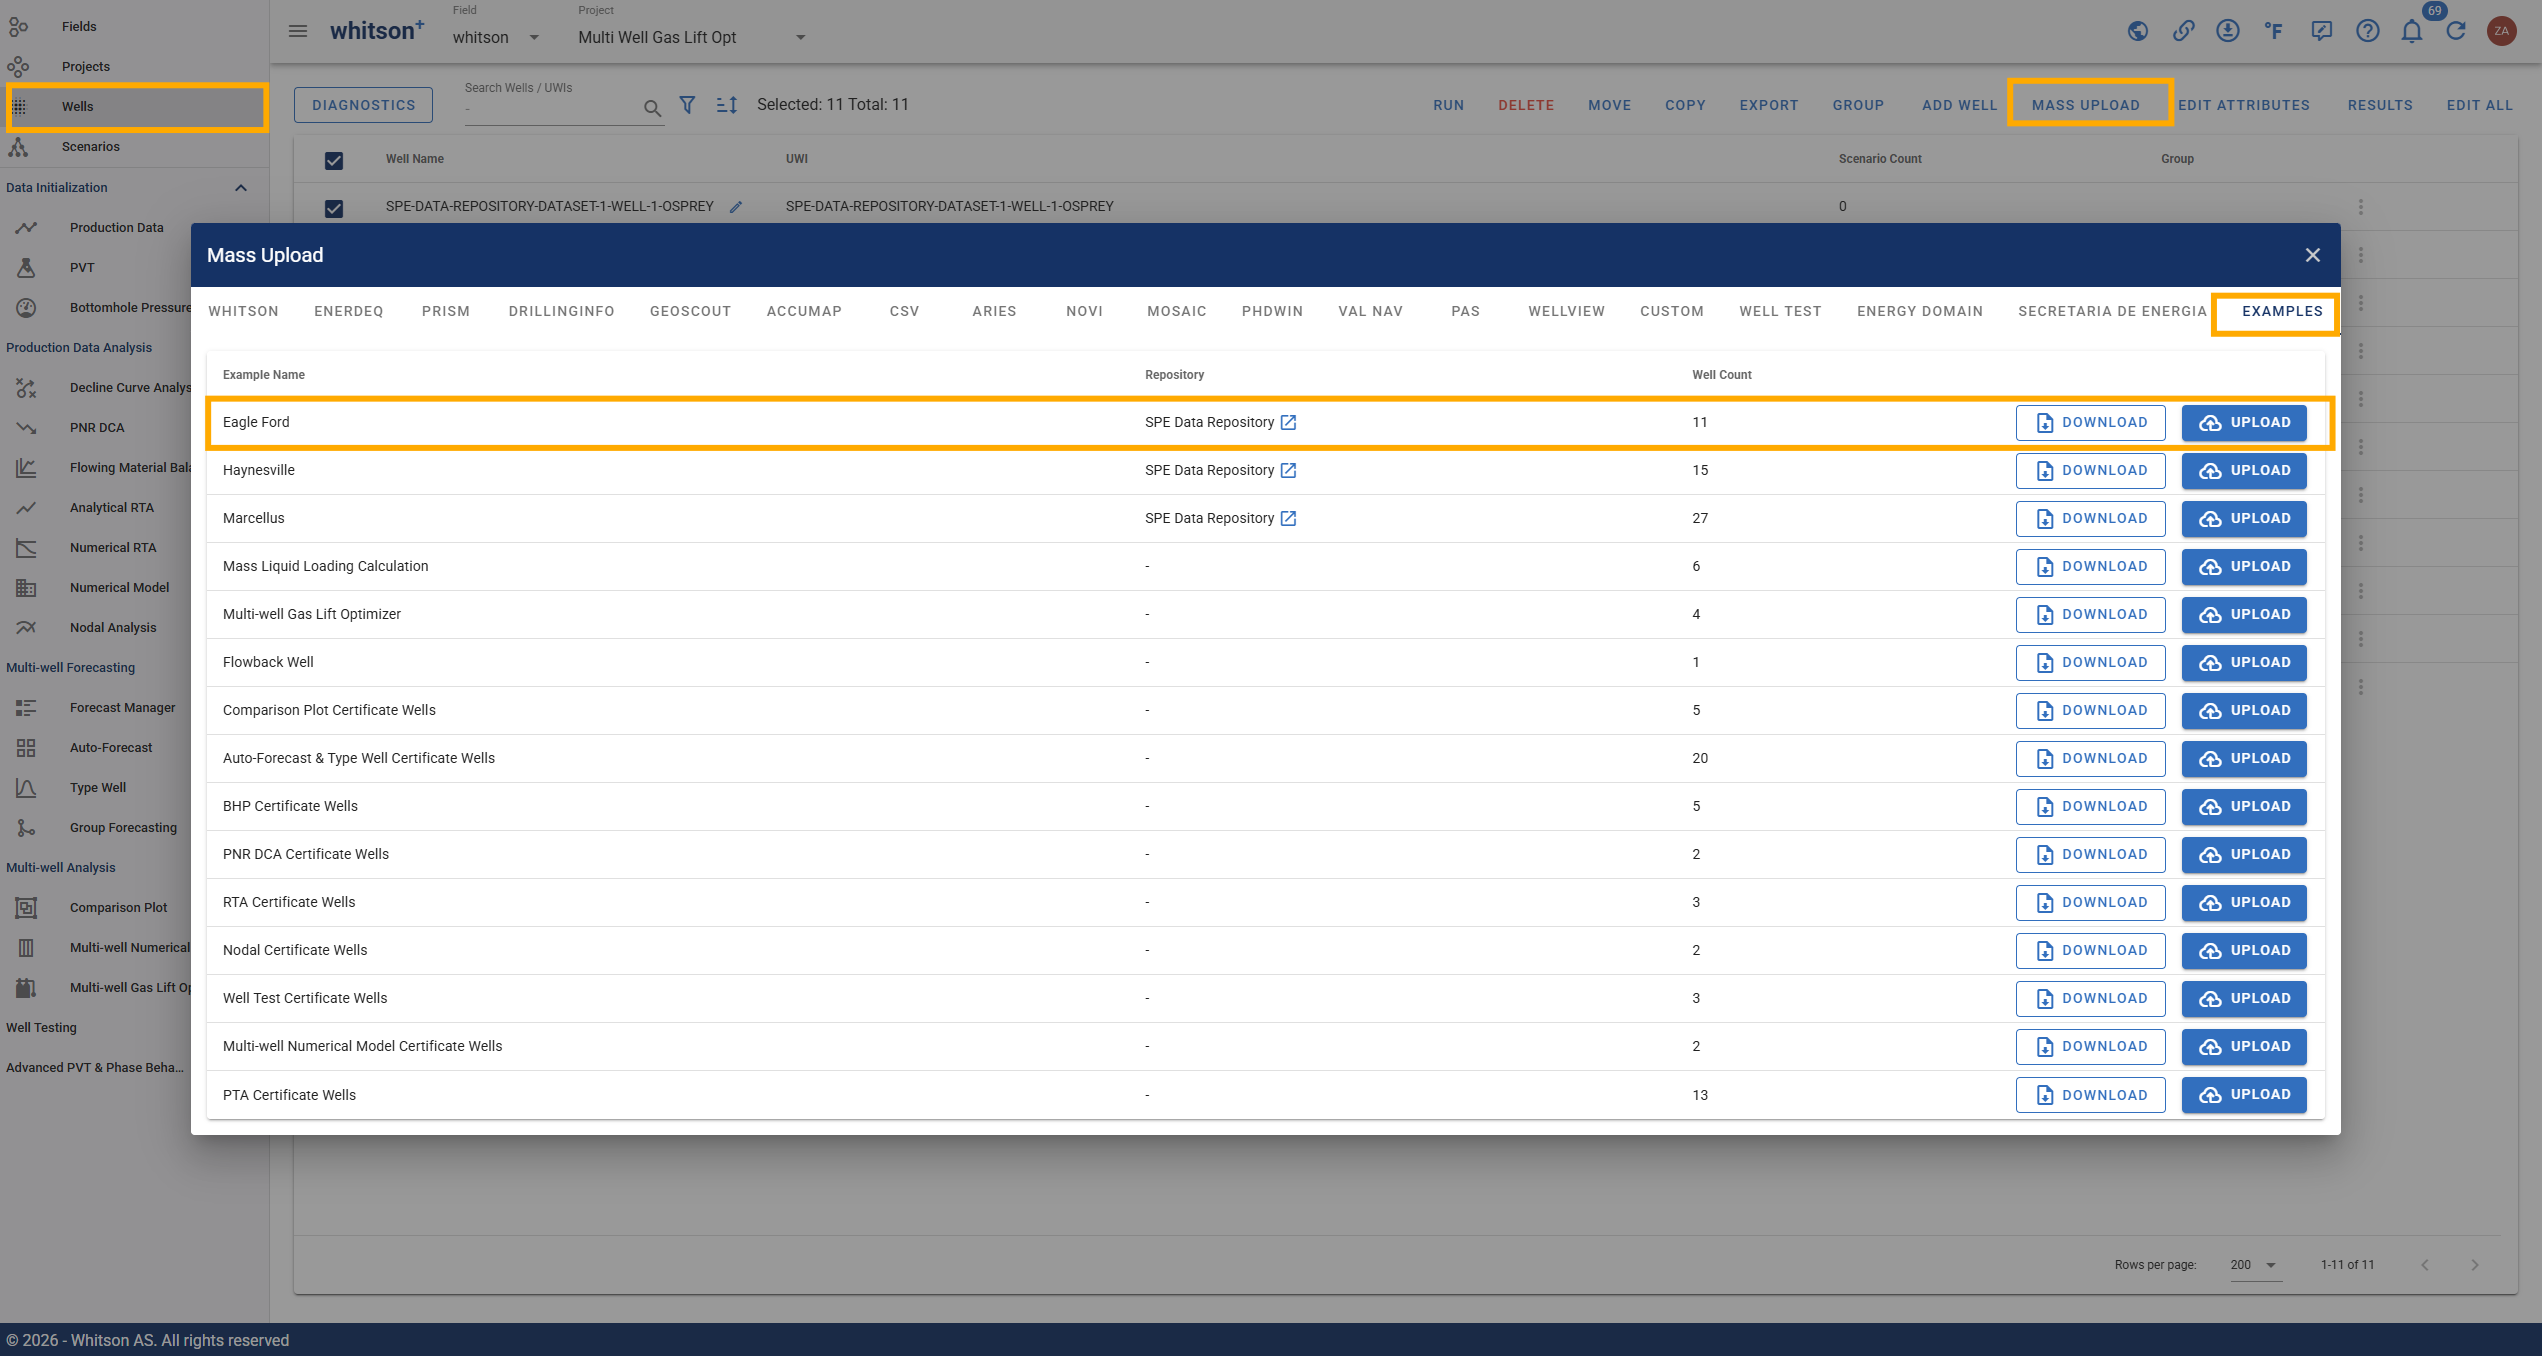Click the search magnifier icon for wells
This screenshot has height=1356, width=2543.
(x=652, y=108)
